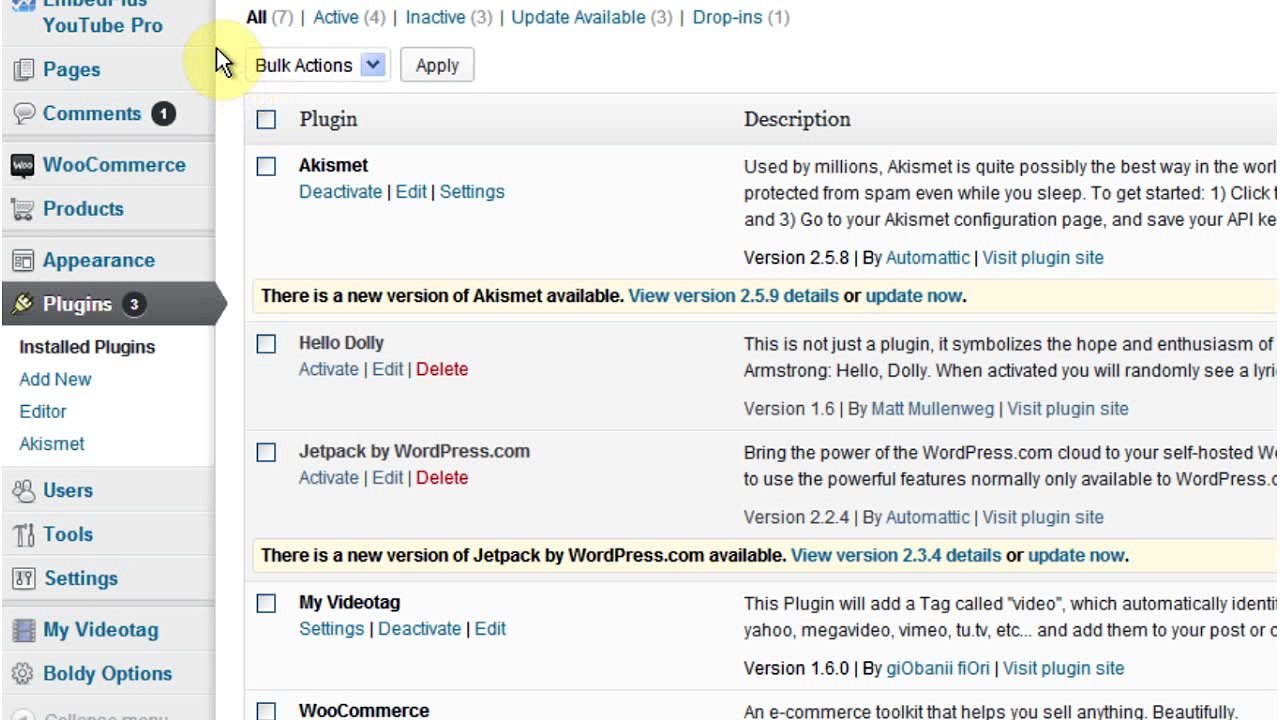Open the My Videotag menu

point(101,631)
